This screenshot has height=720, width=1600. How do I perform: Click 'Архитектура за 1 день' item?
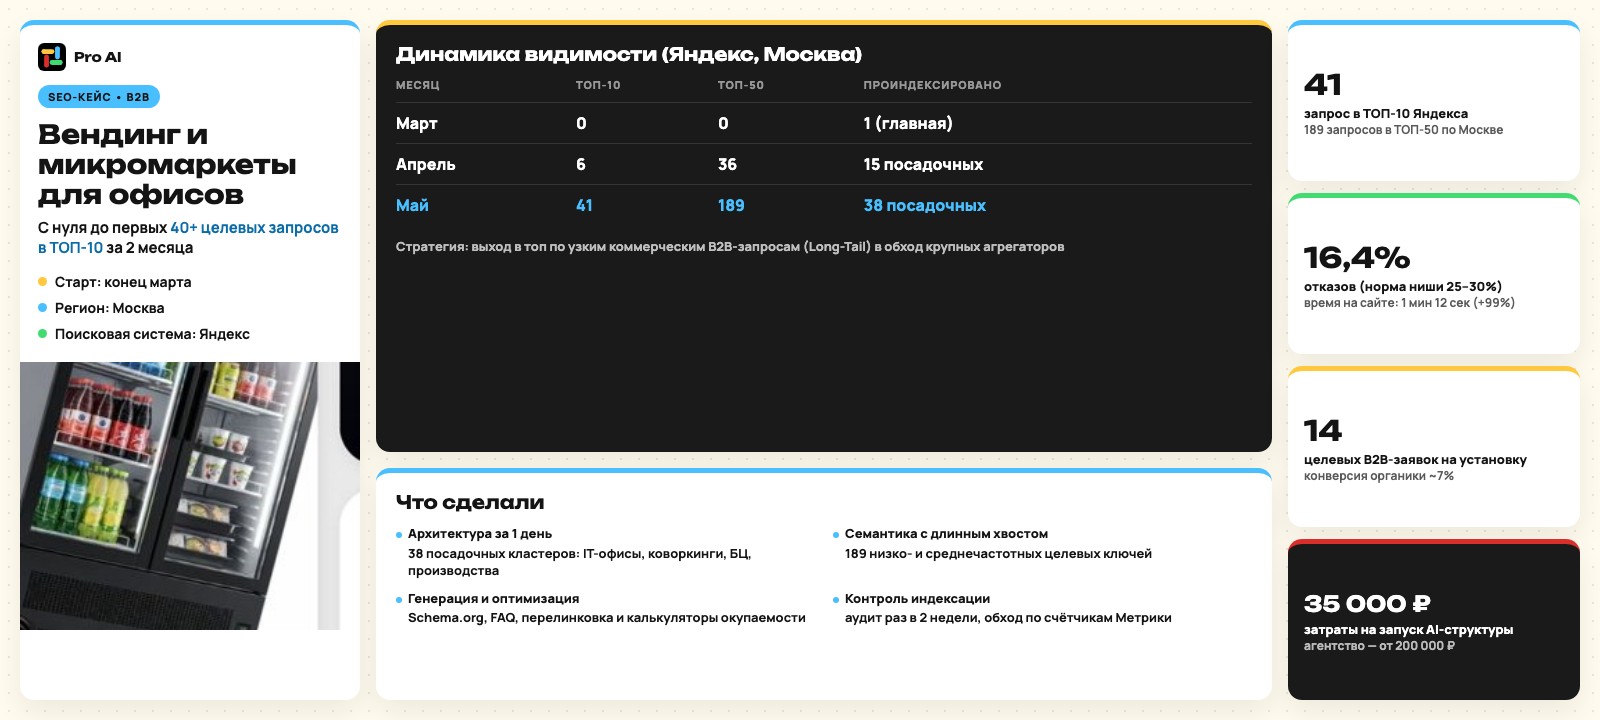tap(480, 534)
